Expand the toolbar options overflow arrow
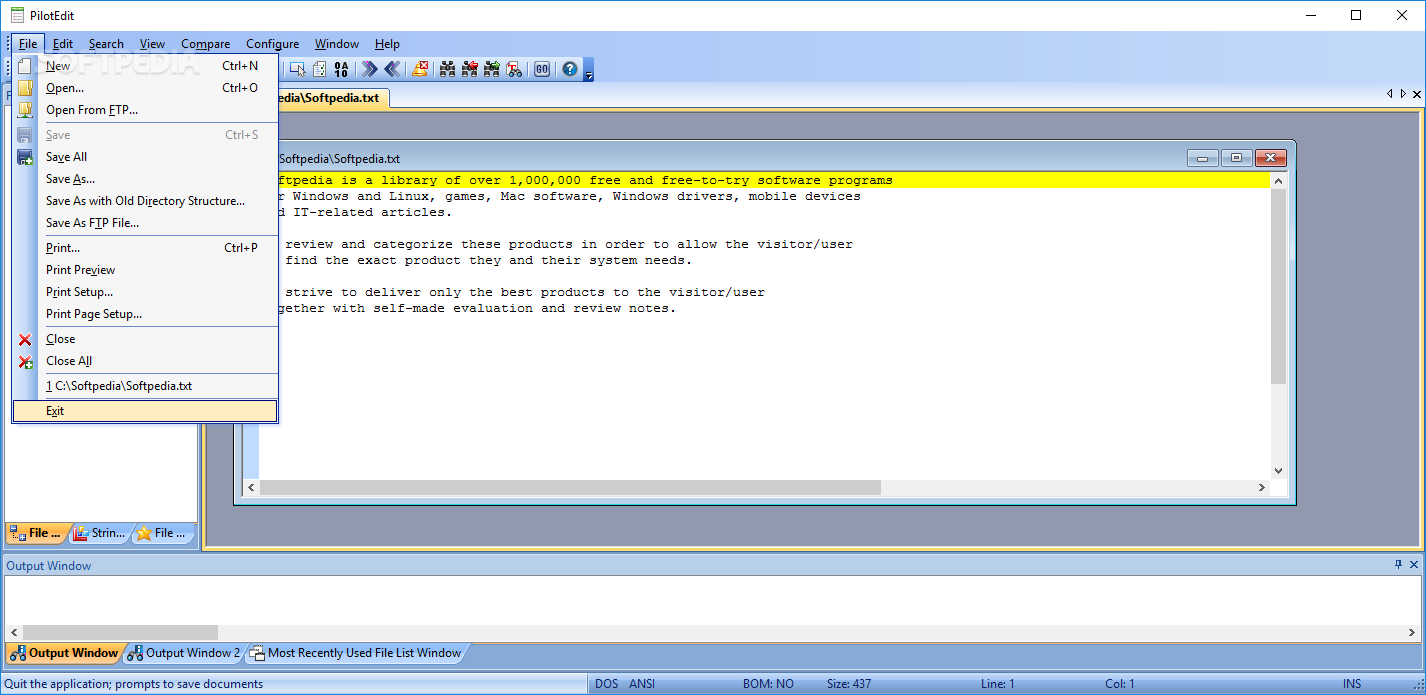 coord(588,72)
